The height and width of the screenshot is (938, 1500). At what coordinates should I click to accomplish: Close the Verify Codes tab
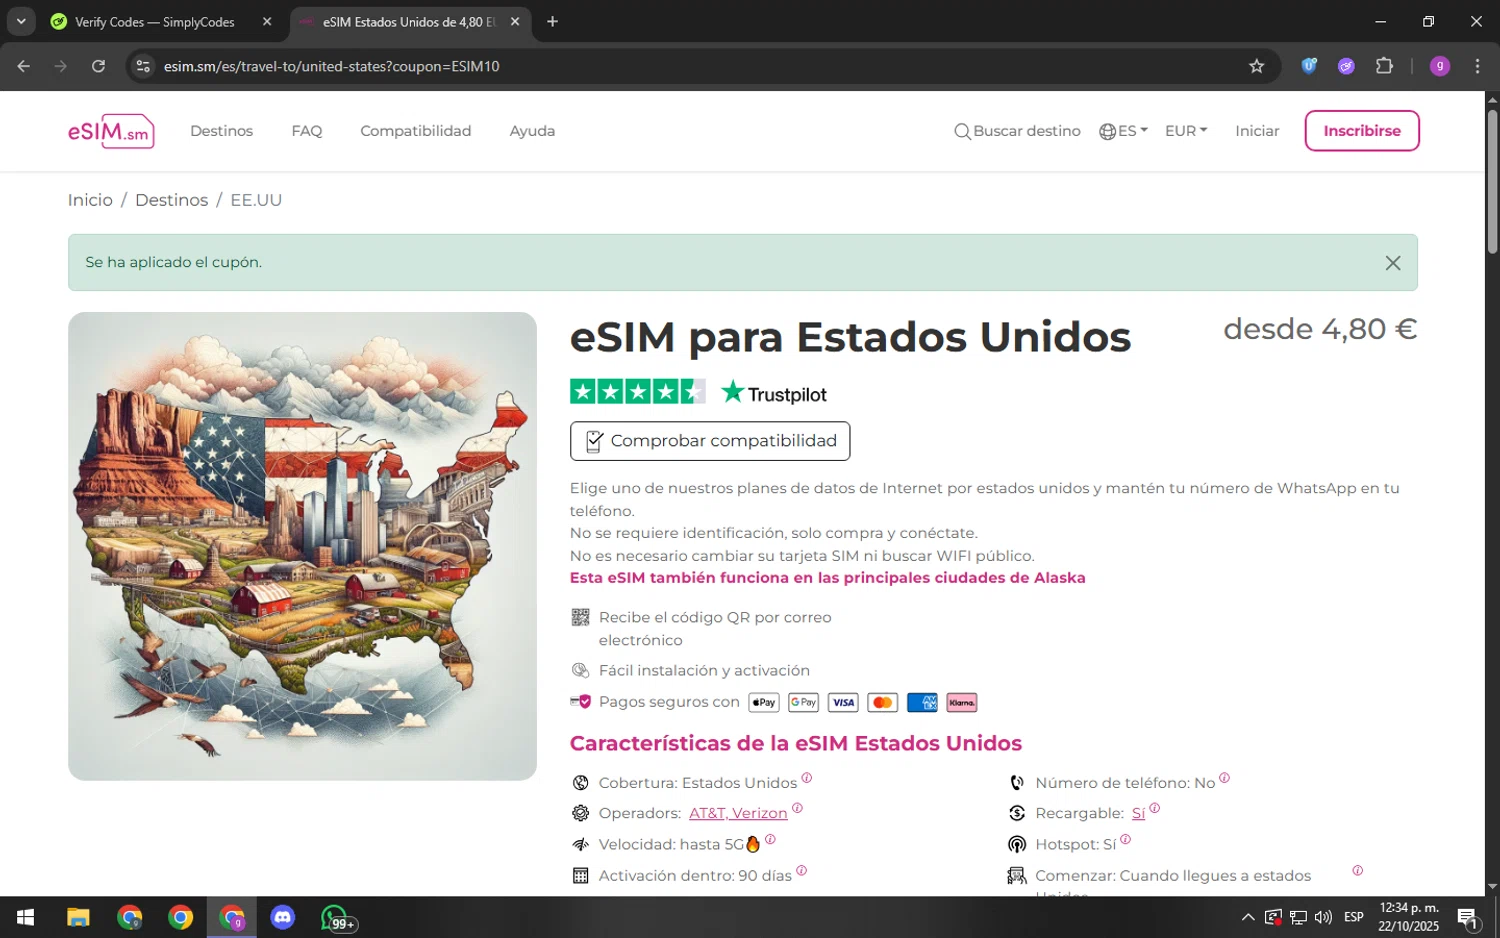pyautogui.click(x=267, y=22)
